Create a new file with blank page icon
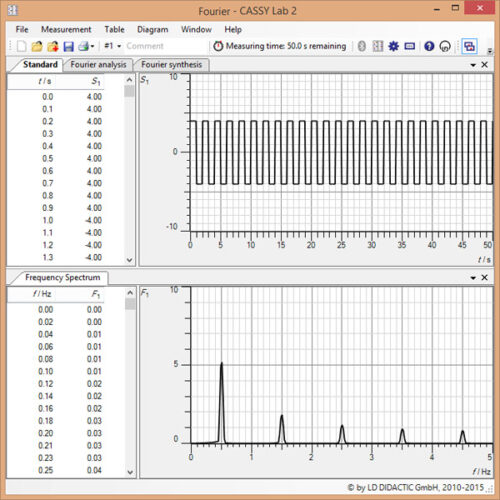 tap(22, 46)
